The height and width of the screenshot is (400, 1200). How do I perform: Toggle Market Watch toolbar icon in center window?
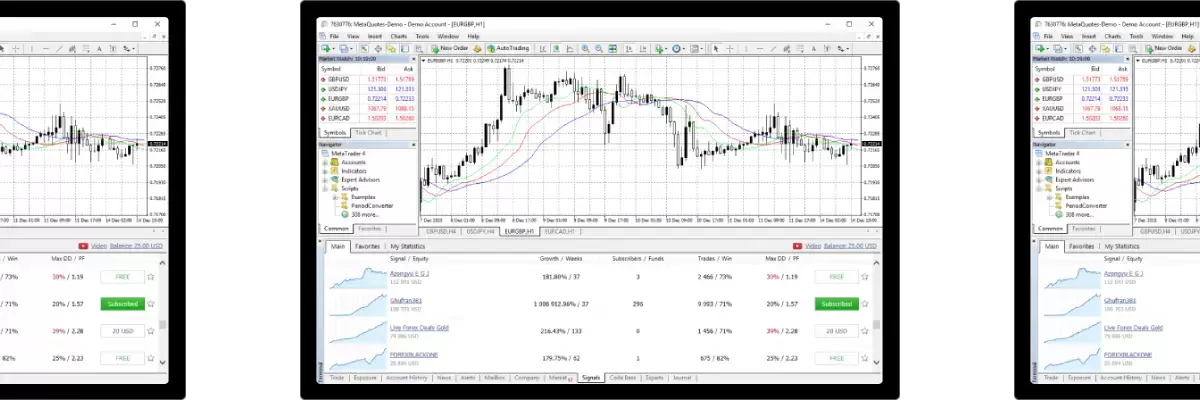pyautogui.click(x=364, y=48)
